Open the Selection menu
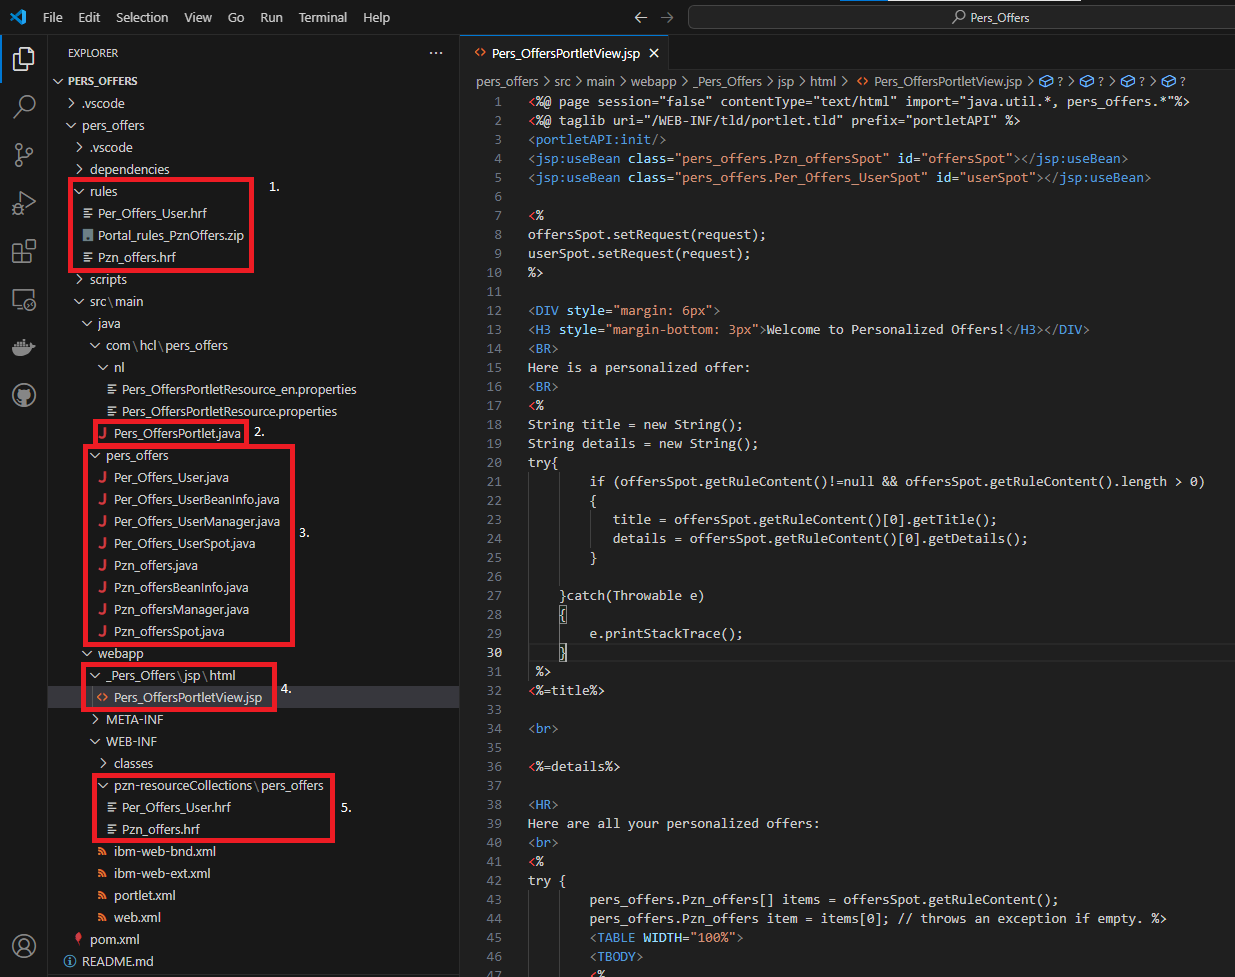Image resolution: width=1235 pixels, height=977 pixels. 142,17
